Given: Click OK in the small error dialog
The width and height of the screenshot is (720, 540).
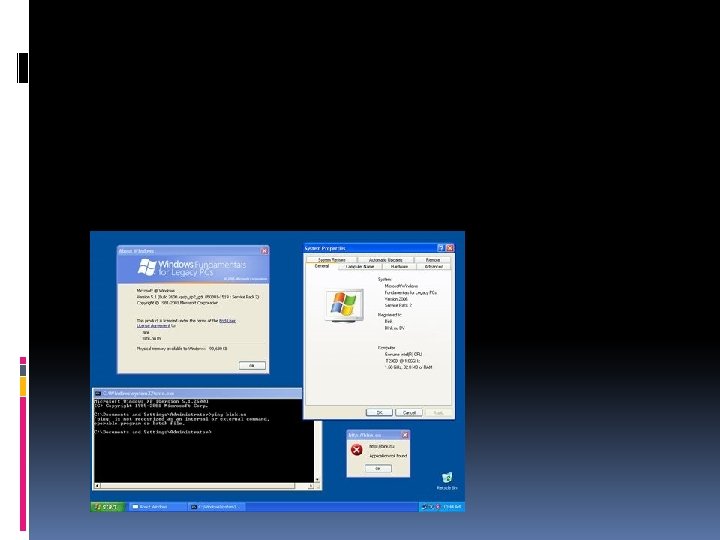Looking at the screenshot, I should click(x=378, y=468).
